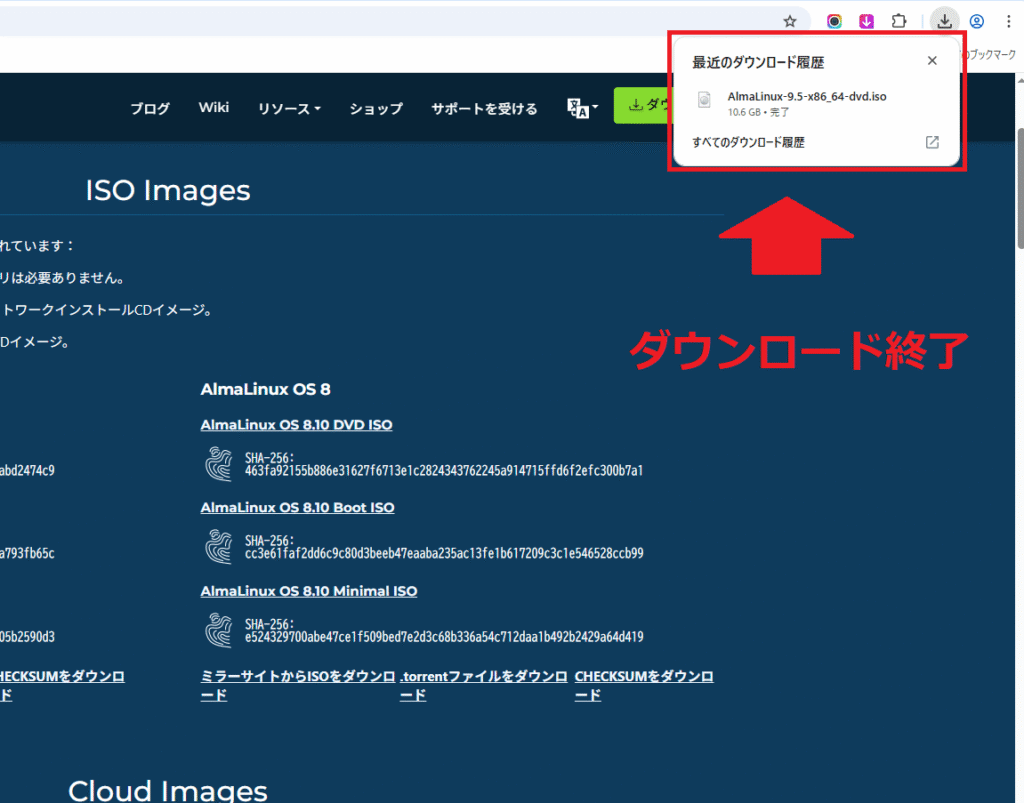1024x803 pixels.
Task: Click the ISO file icon in the downloads popup
Action: [704, 100]
